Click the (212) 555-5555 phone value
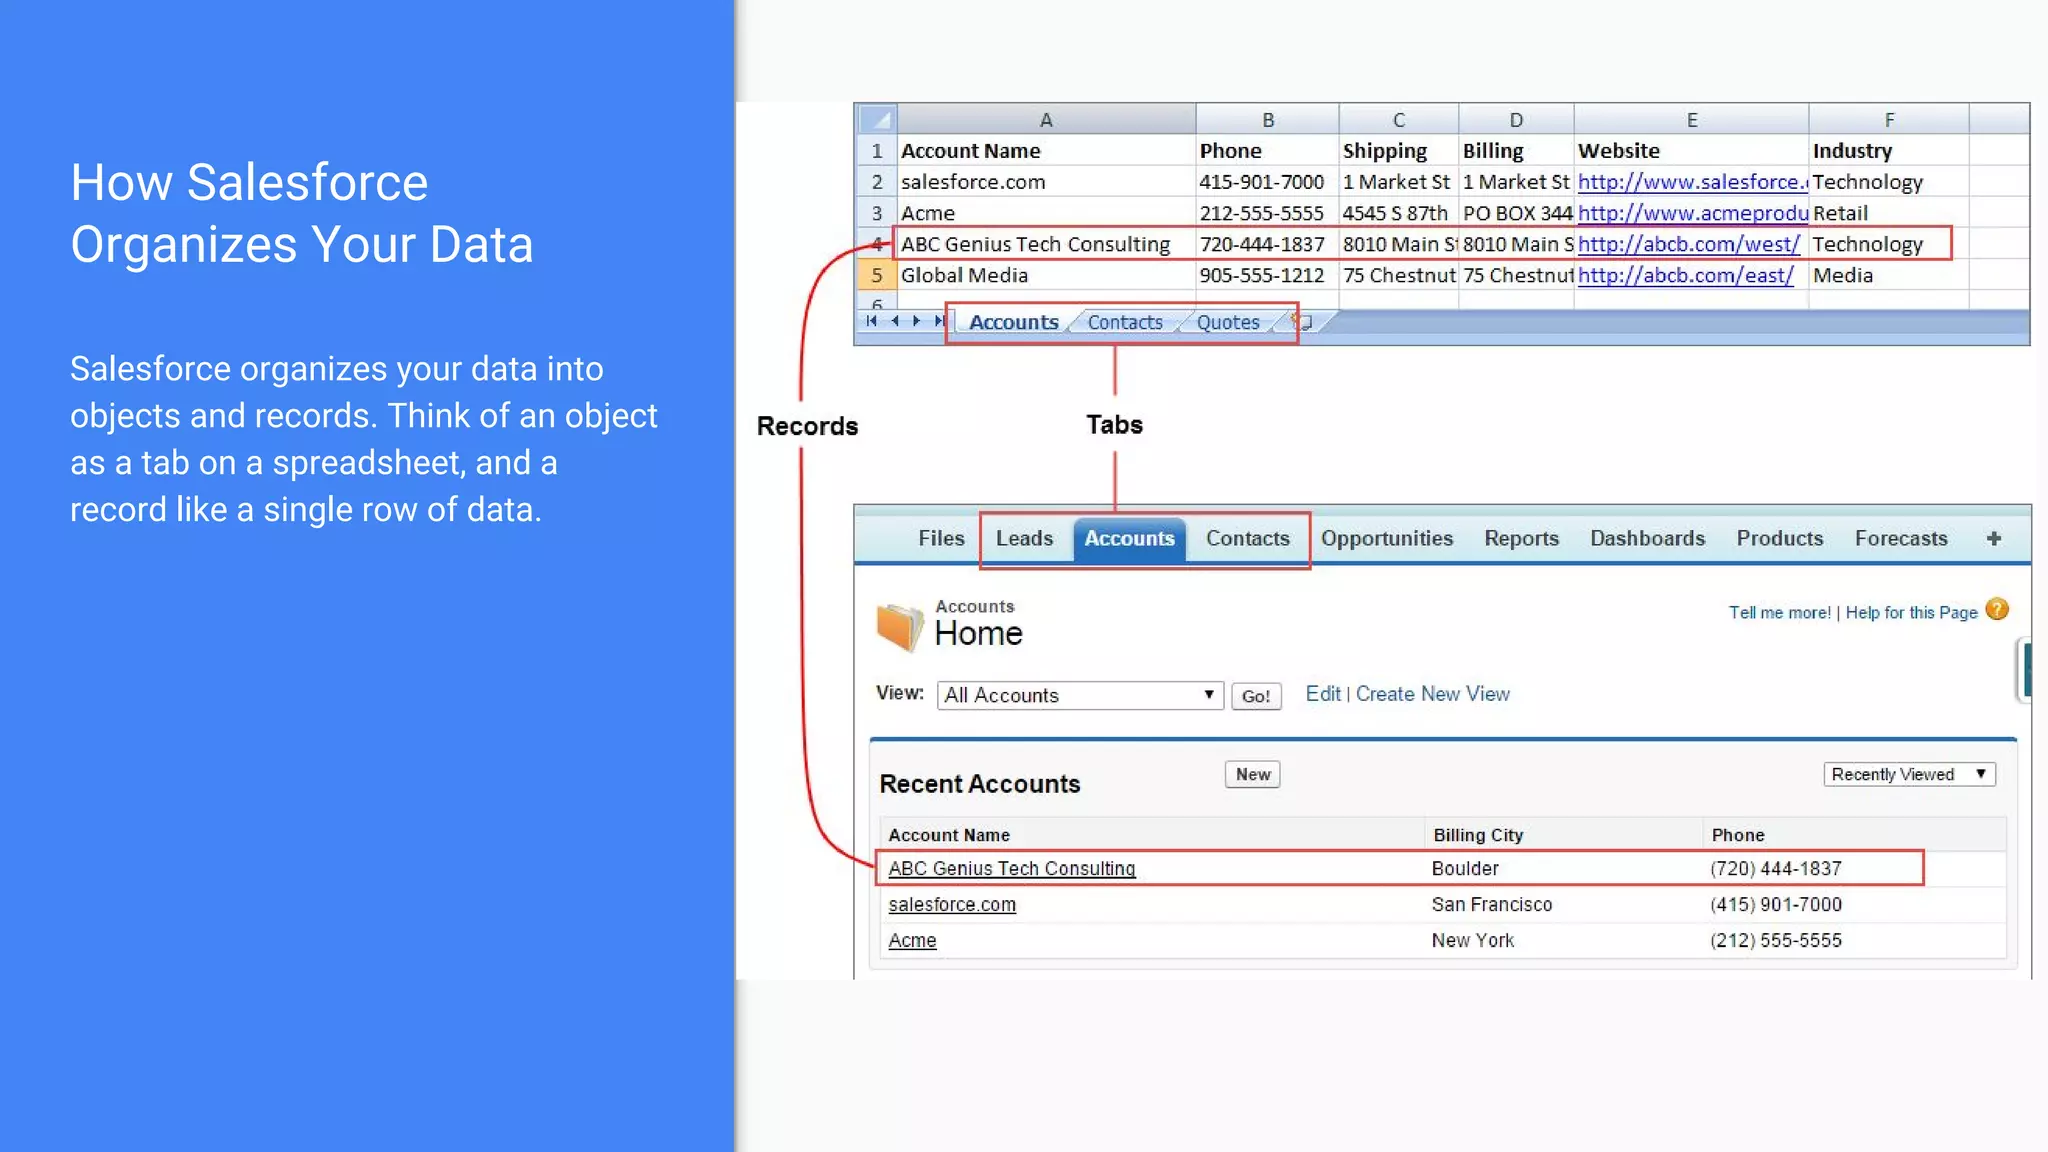Screen dimensions: 2048x1152 [x=1776, y=941]
